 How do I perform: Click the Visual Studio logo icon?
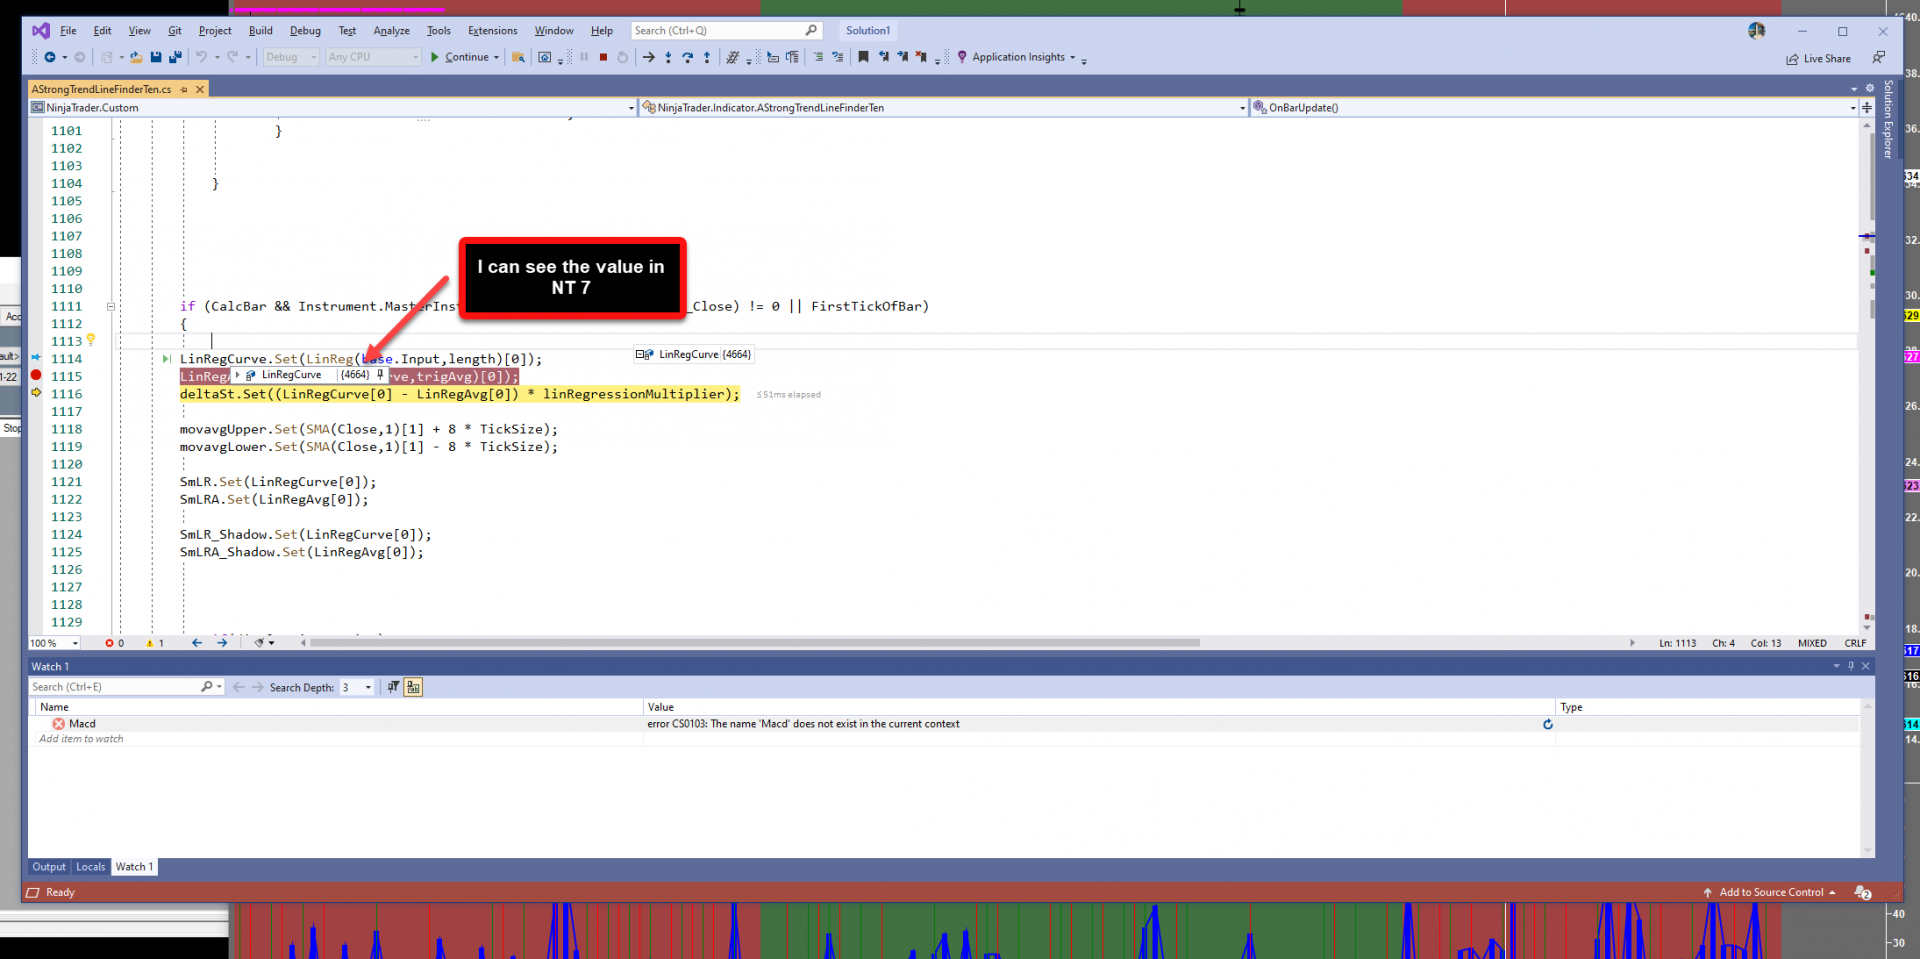pyautogui.click(x=41, y=31)
